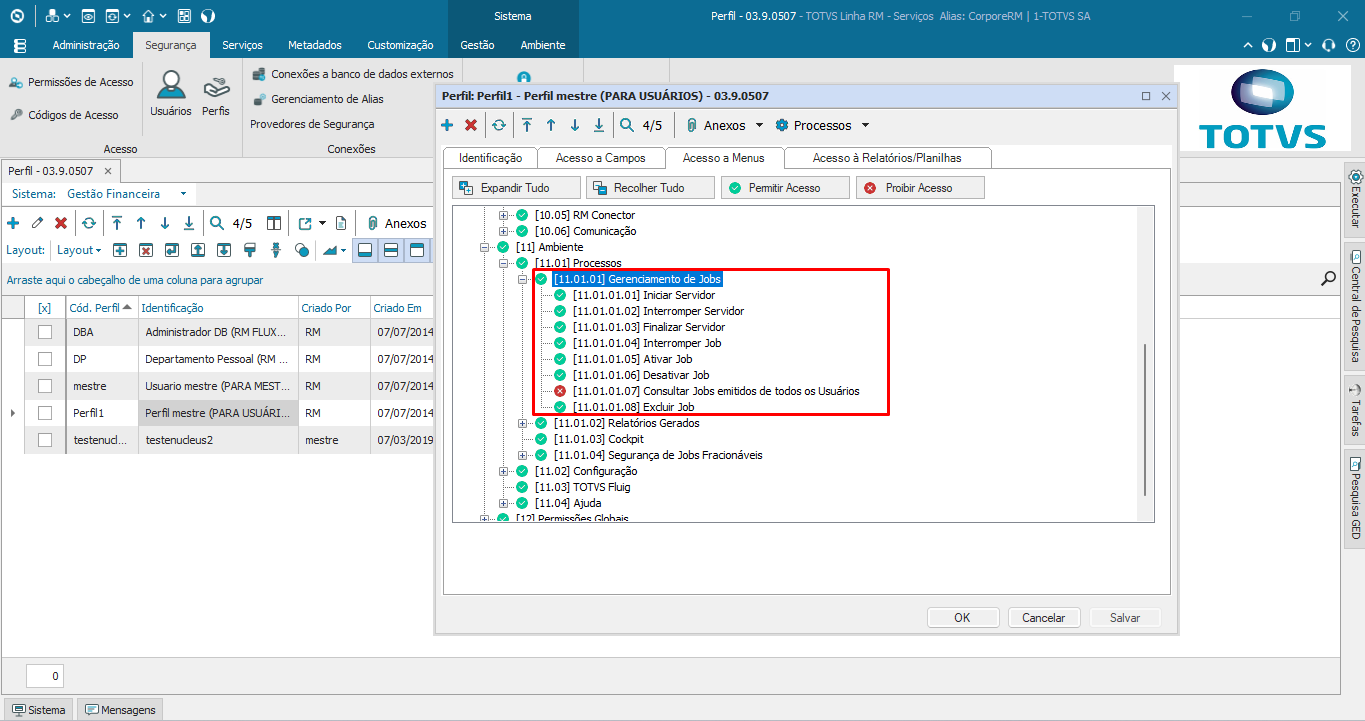Click the Permitir Acesso button
Image resolution: width=1365 pixels, height=721 pixels.
point(785,188)
